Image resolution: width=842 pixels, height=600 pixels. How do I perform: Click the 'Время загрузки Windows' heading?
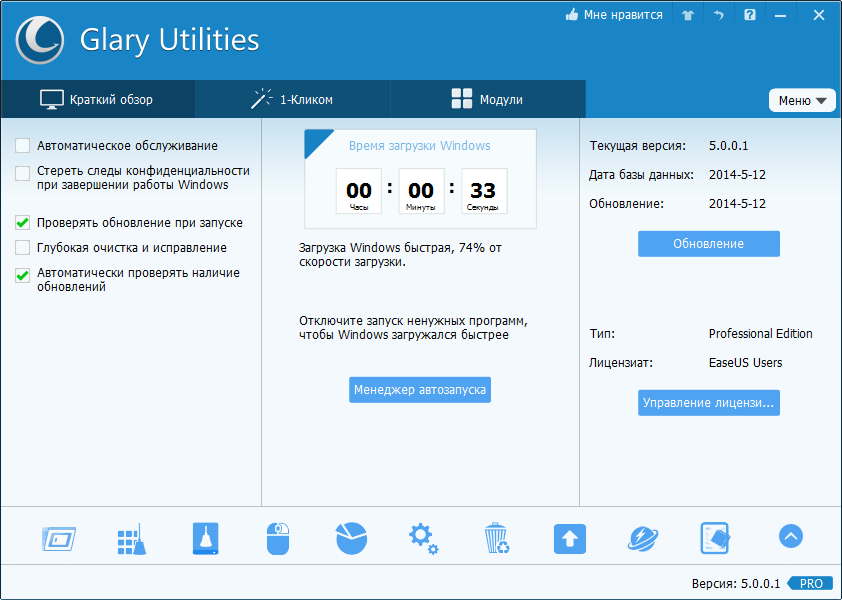(419, 146)
